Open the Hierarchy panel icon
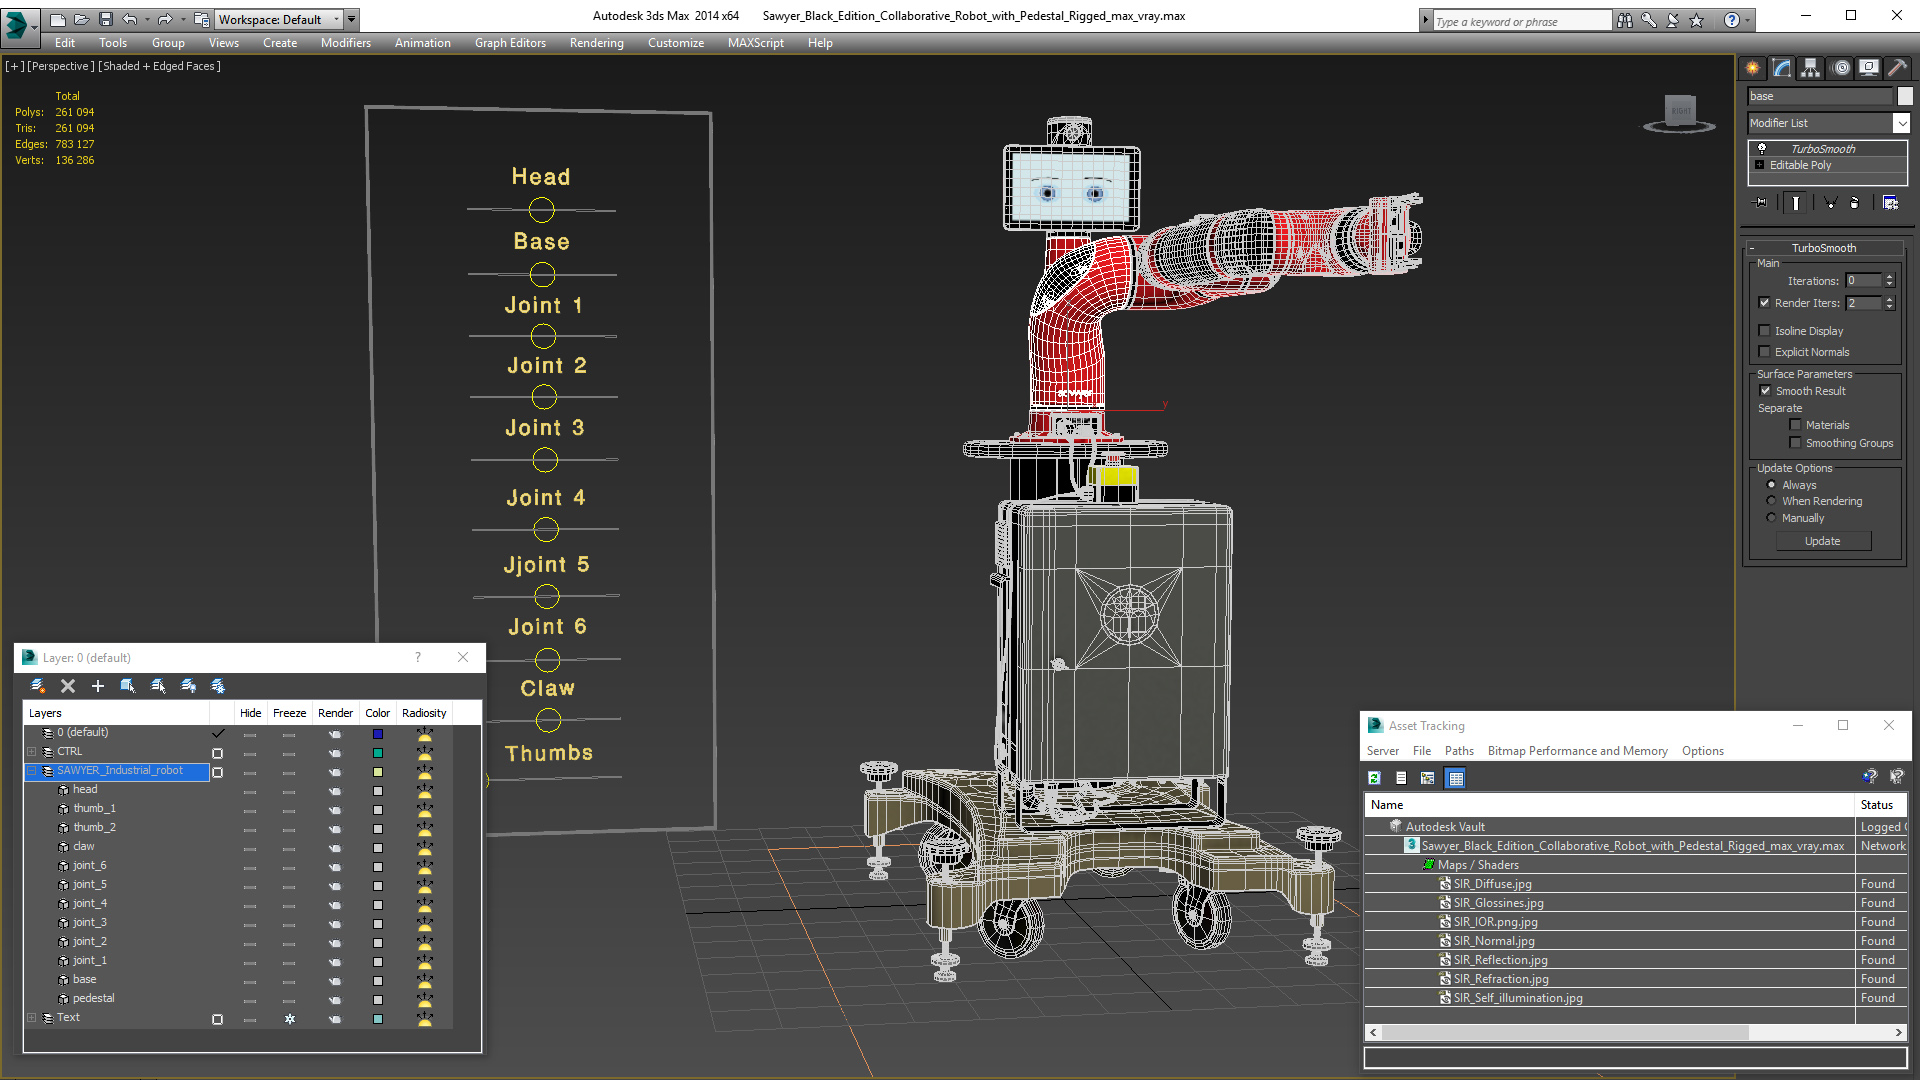 click(1810, 68)
